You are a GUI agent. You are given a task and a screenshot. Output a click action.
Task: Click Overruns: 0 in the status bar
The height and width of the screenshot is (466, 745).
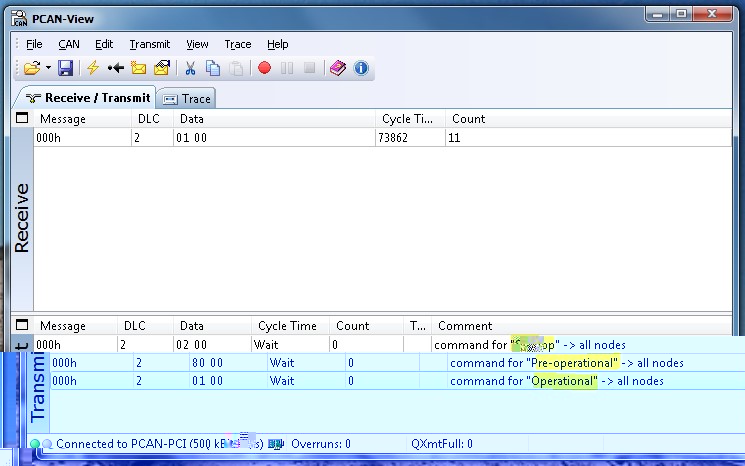coord(321,444)
